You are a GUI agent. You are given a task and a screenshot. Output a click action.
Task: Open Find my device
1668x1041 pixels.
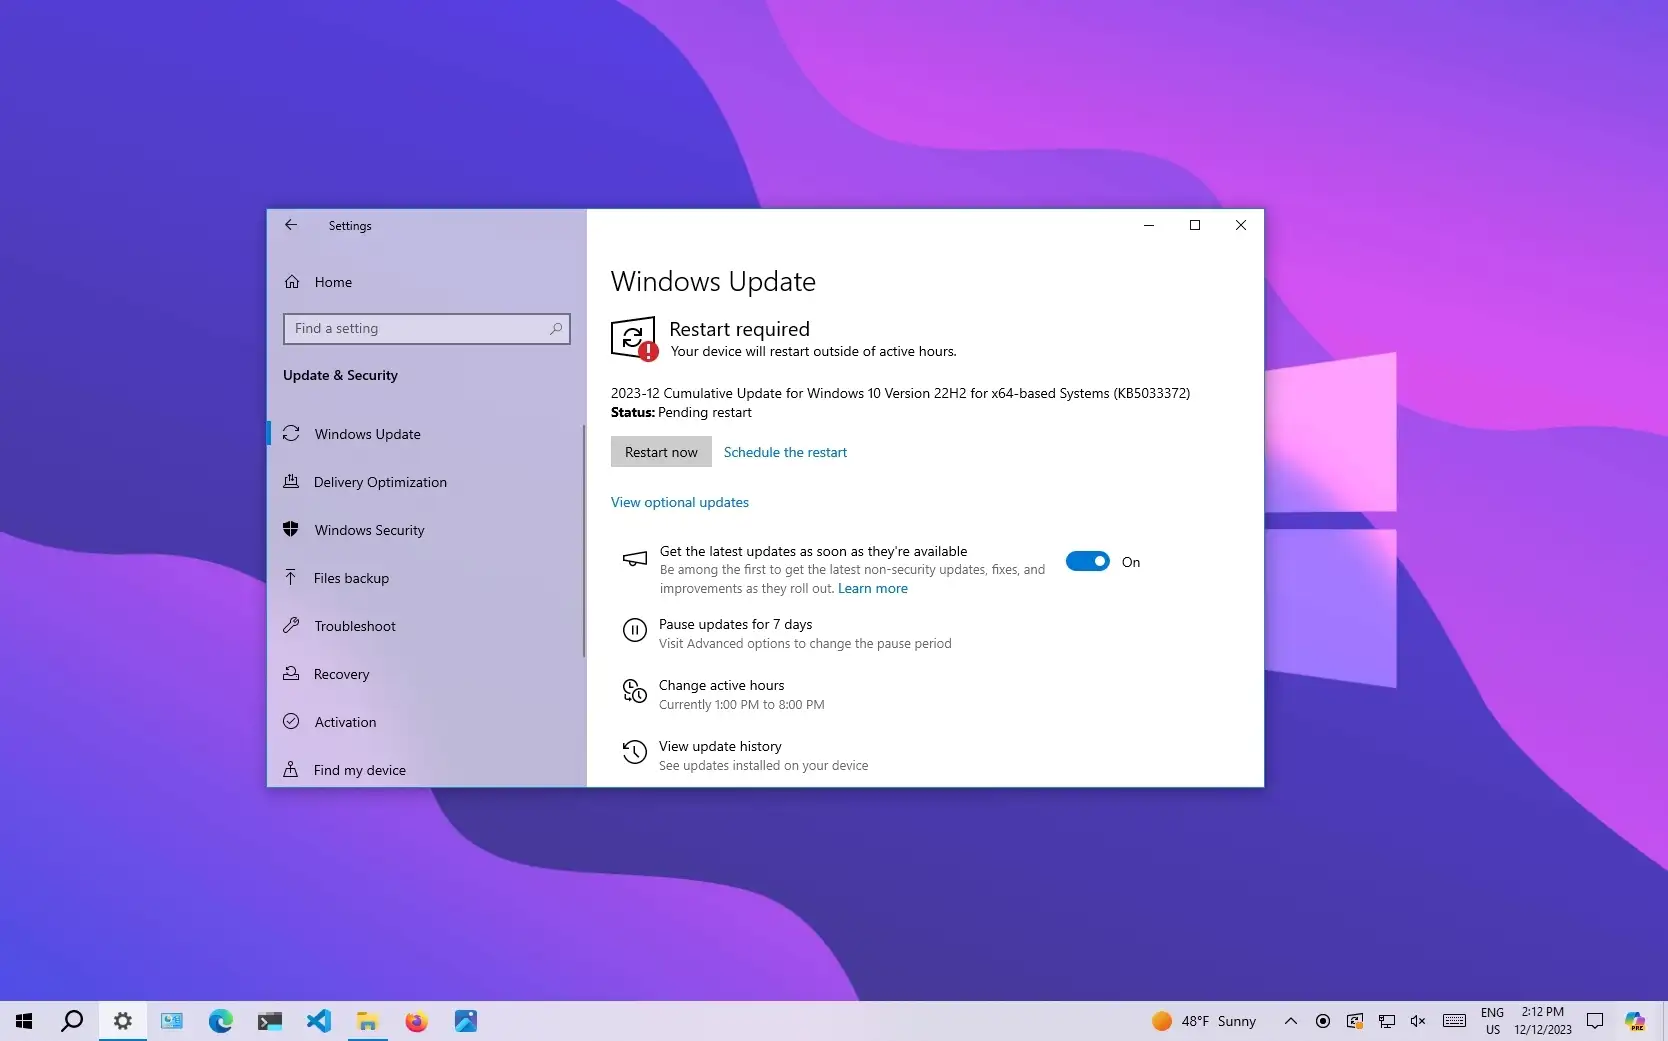[x=357, y=770]
